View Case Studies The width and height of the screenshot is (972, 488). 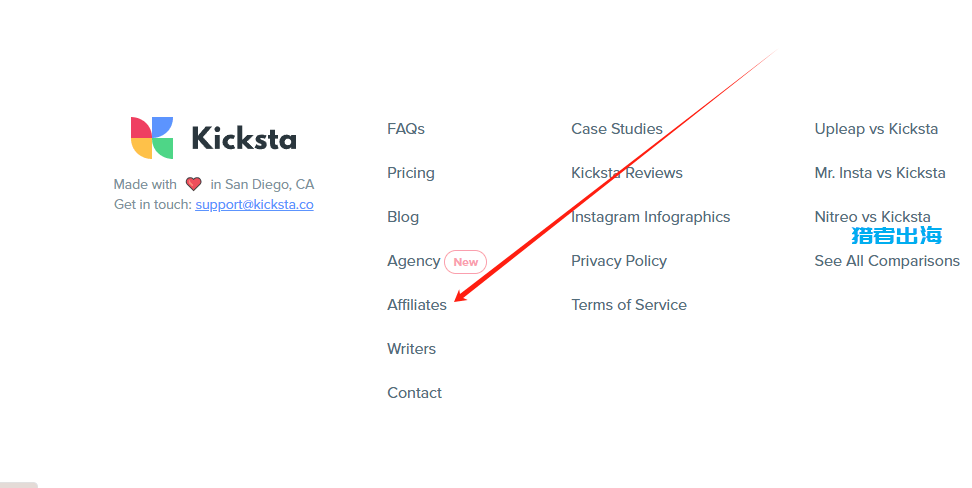point(617,129)
